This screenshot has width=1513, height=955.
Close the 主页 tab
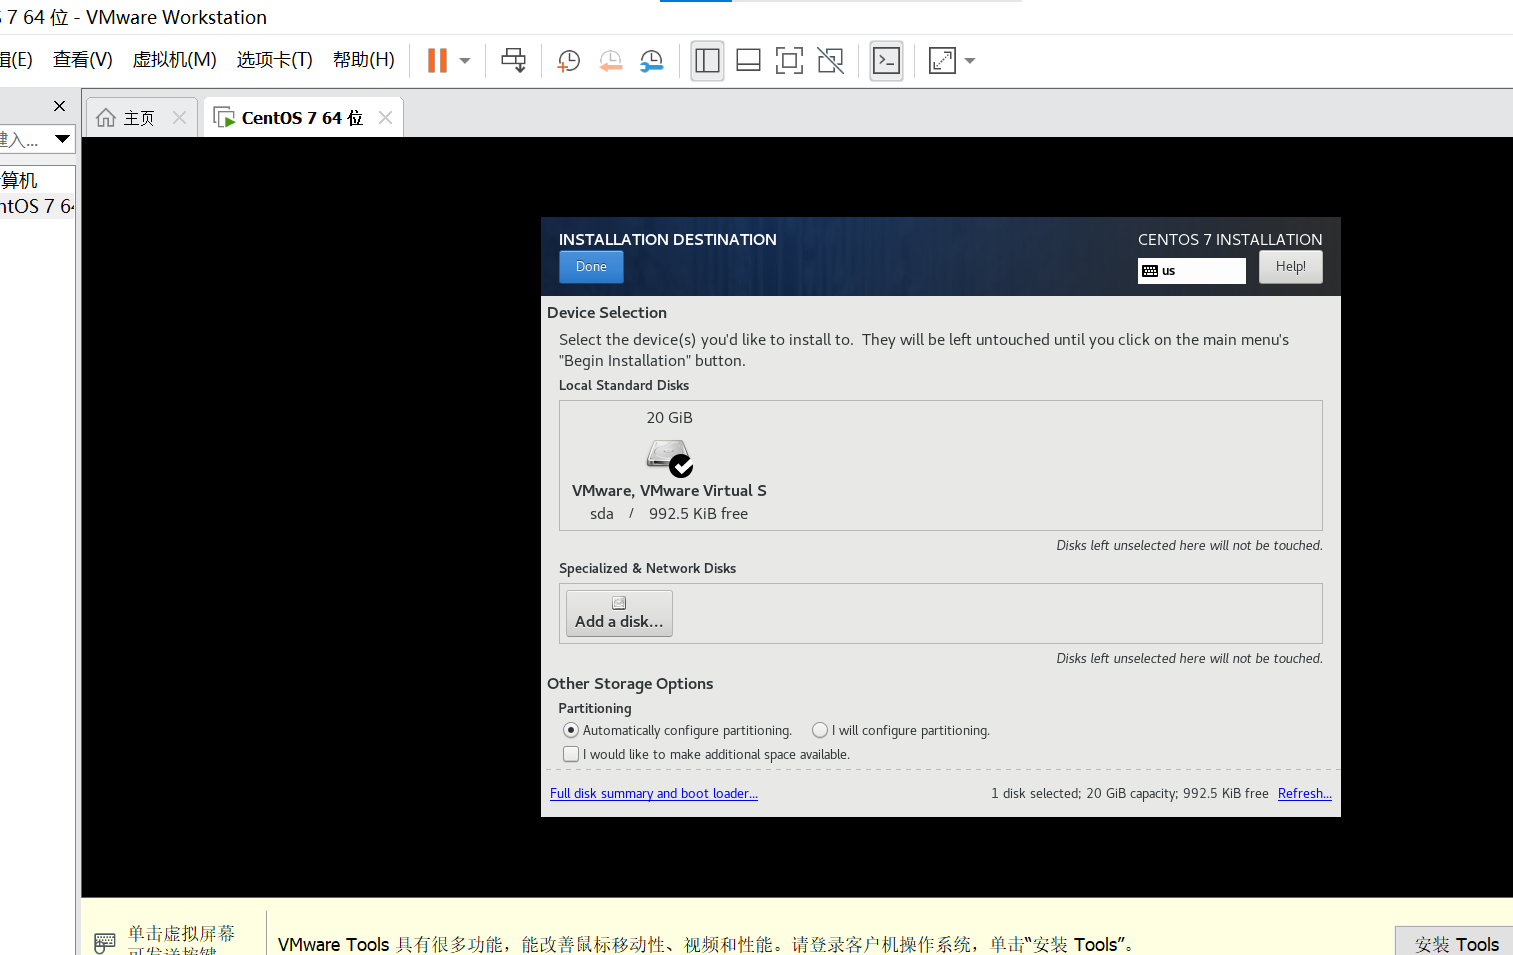coord(179,118)
